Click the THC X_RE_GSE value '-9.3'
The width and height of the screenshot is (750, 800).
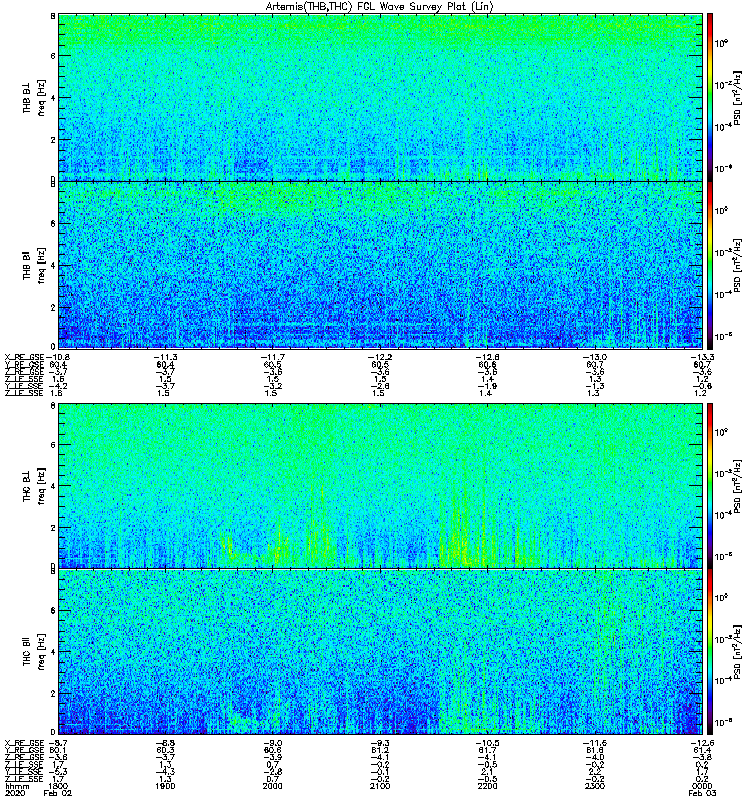pos(380,743)
